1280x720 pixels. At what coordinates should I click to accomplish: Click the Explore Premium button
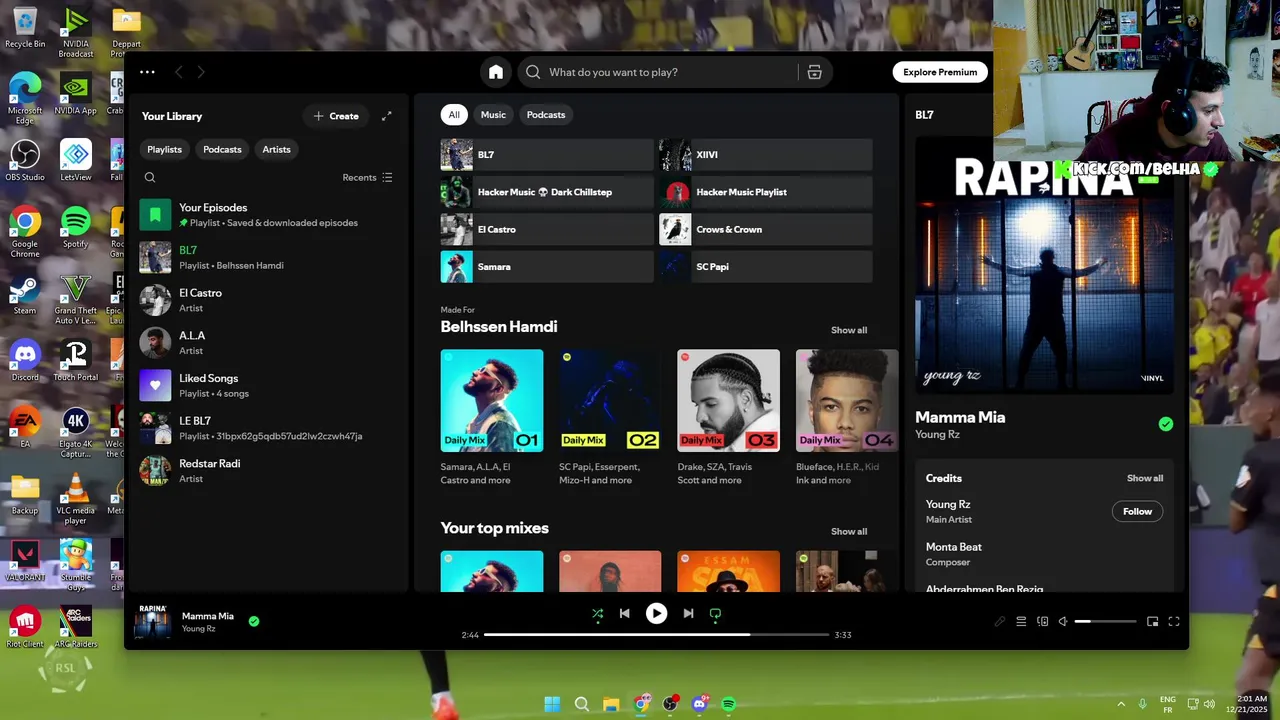click(x=940, y=72)
